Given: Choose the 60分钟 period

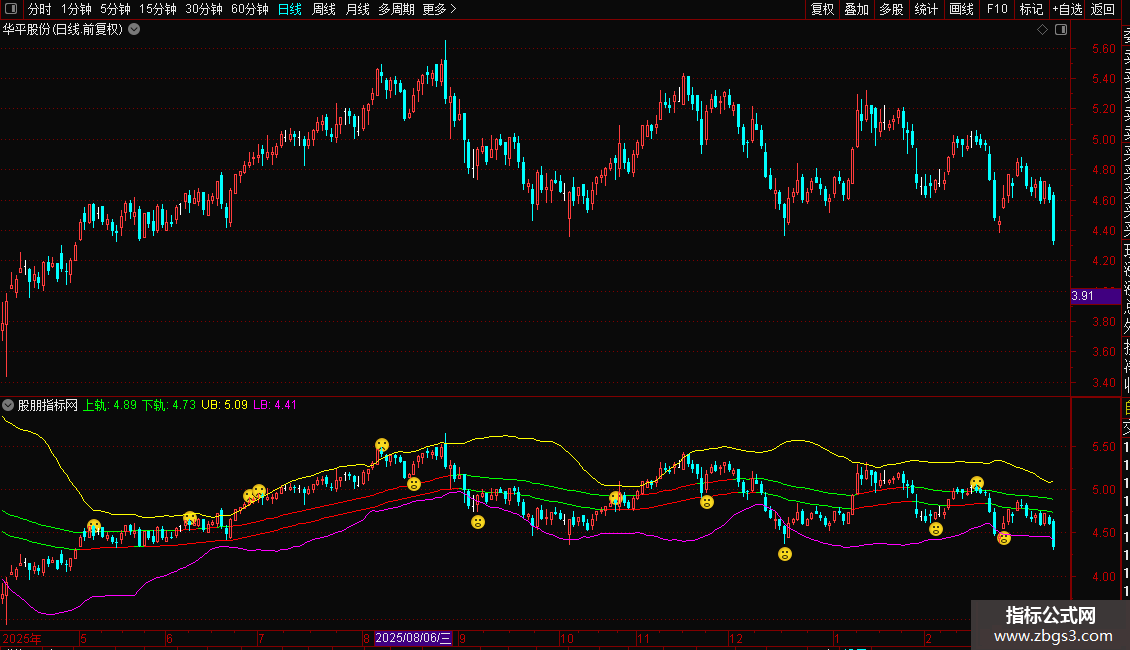Looking at the screenshot, I should point(249,9).
